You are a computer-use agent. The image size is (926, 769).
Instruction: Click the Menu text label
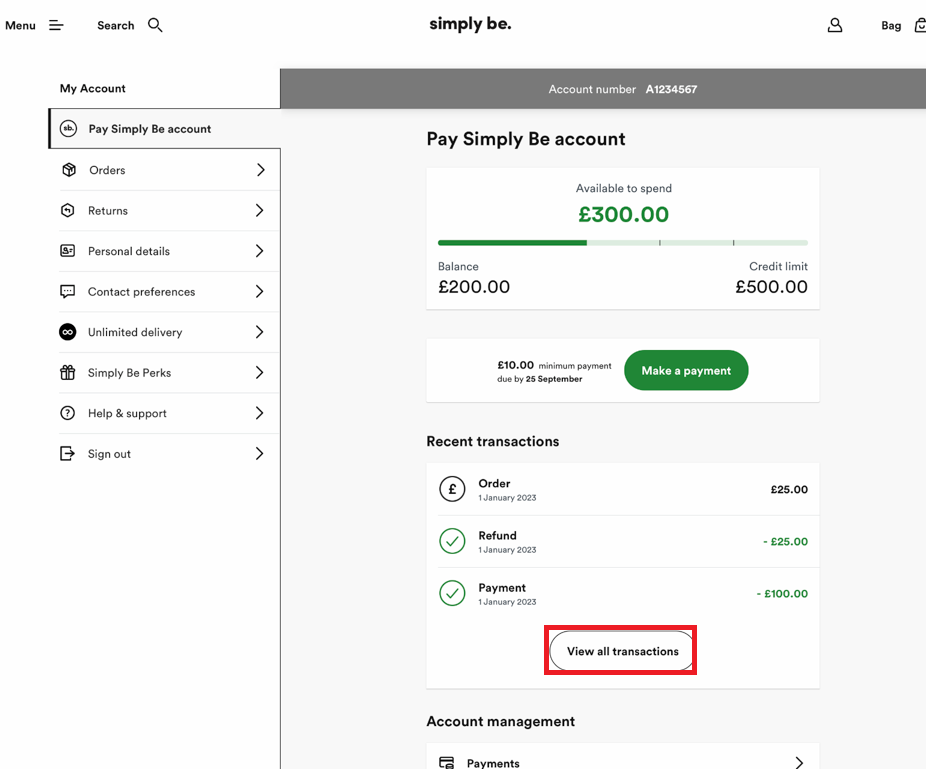20,25
